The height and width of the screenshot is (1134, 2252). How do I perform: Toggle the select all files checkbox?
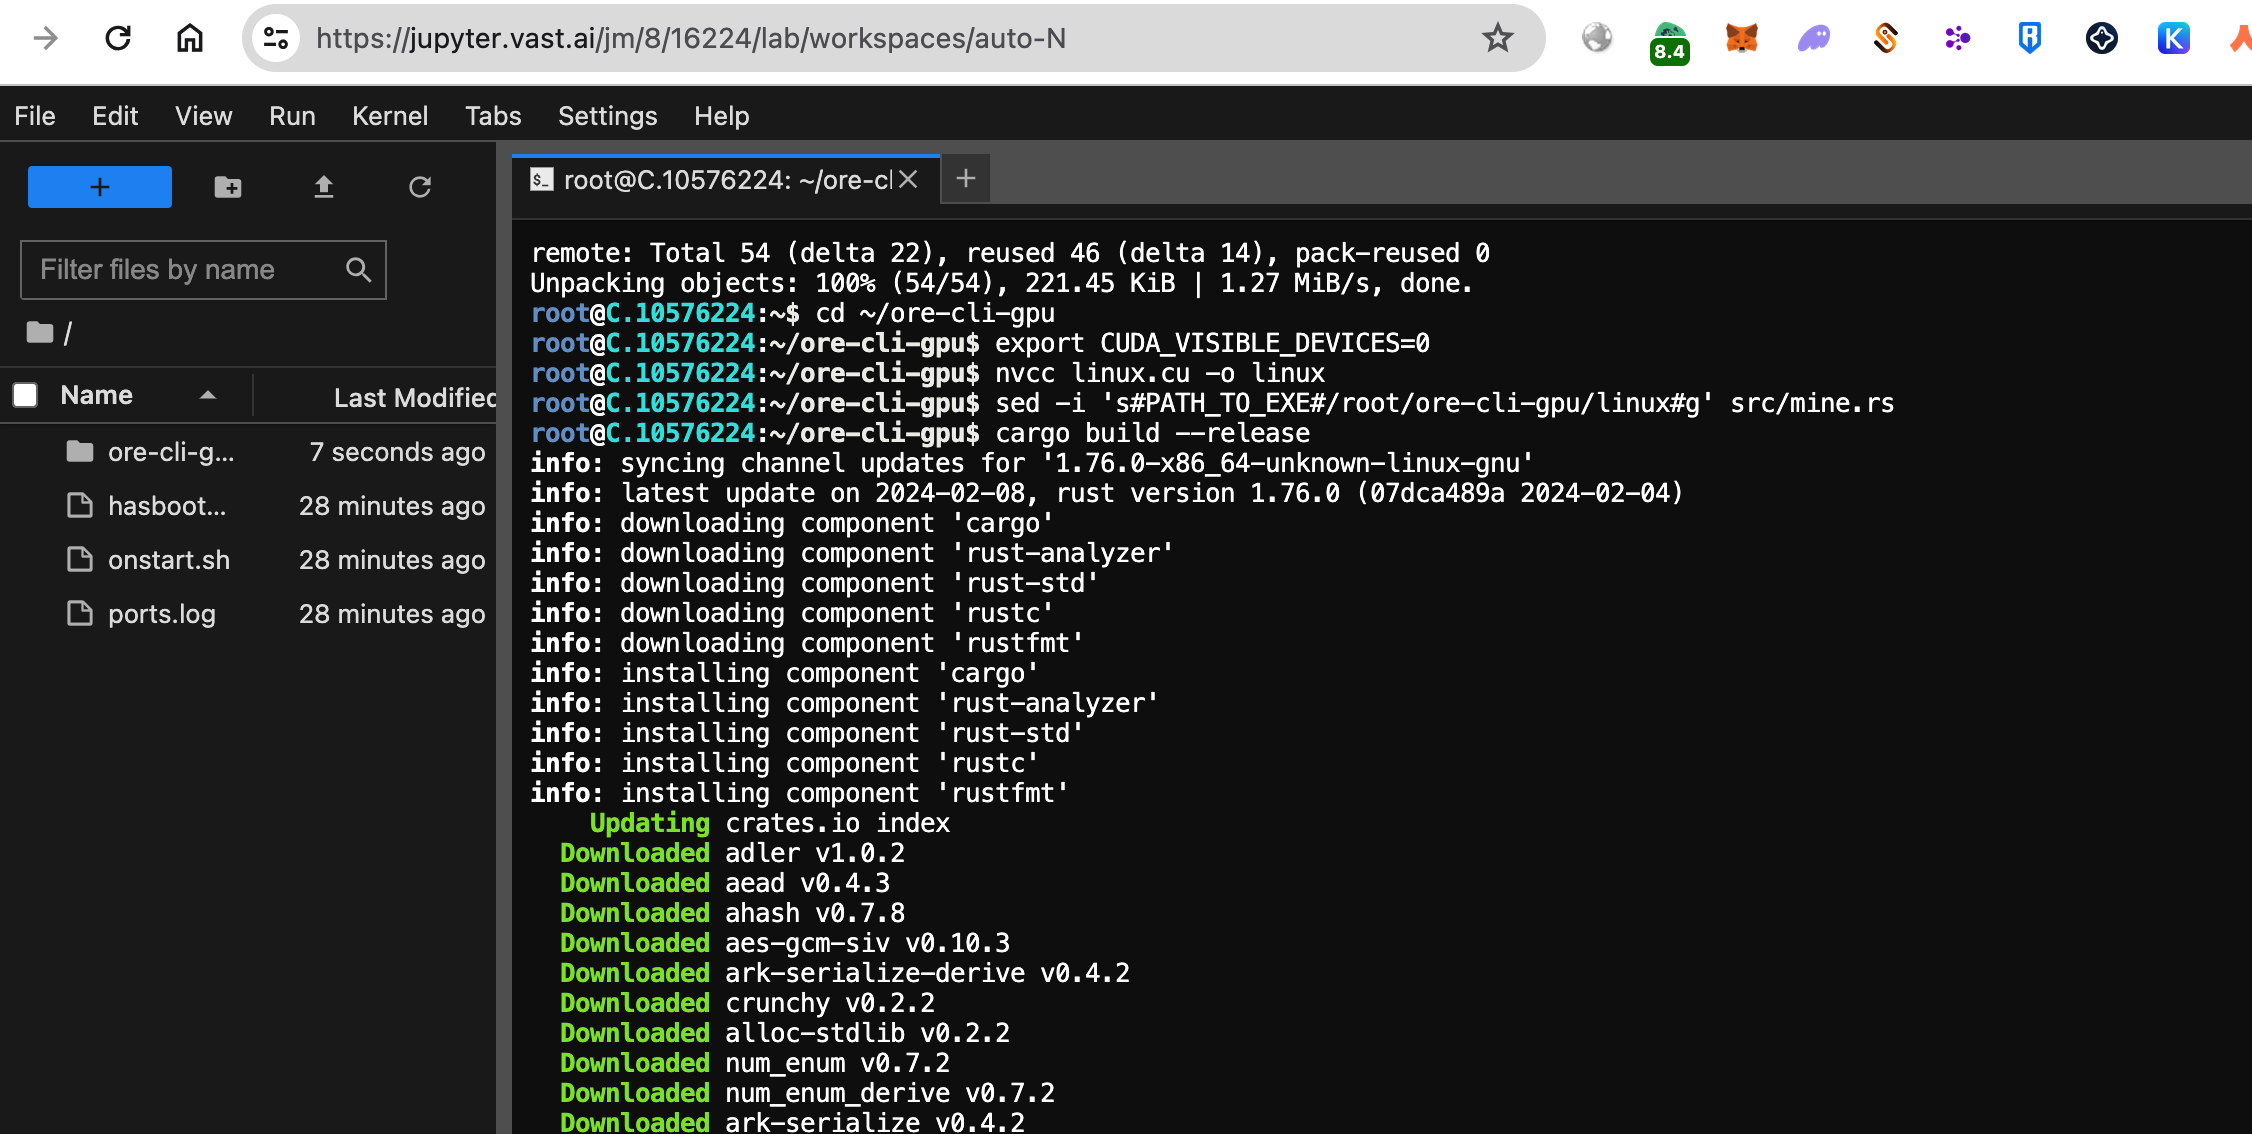tap(25, 395)
